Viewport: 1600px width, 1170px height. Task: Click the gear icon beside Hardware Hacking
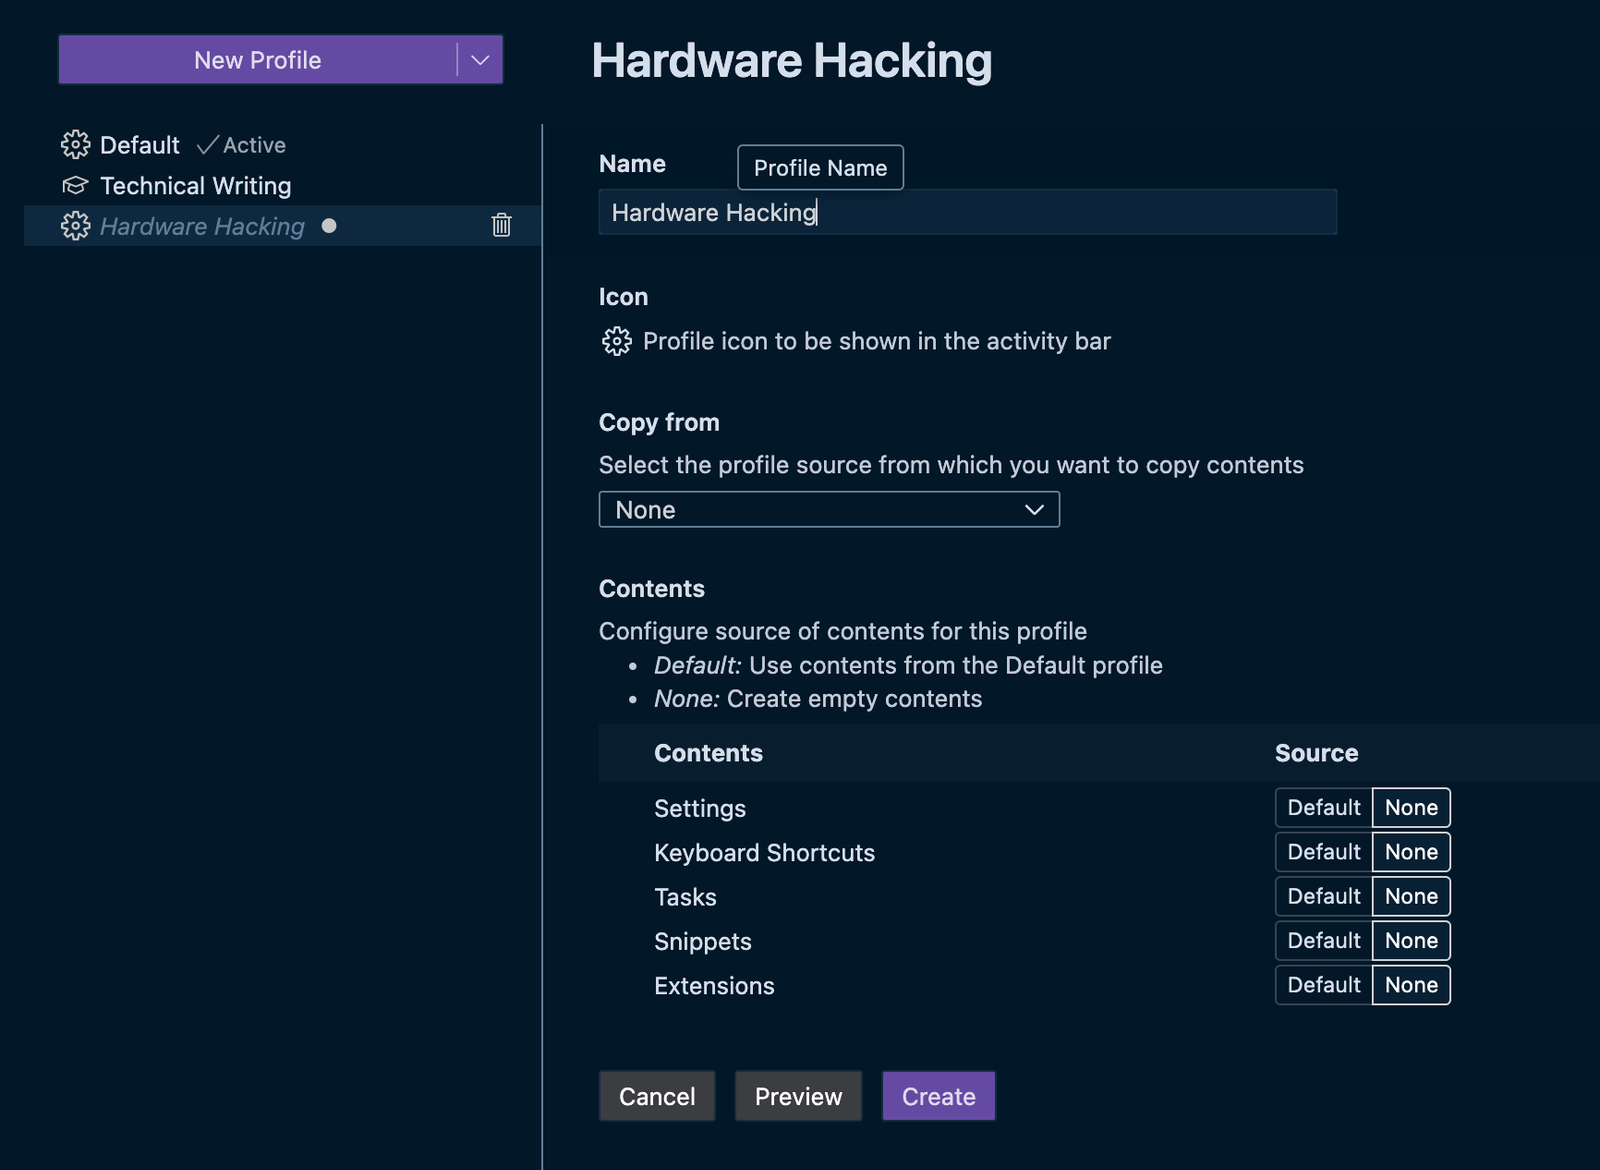[x=74, y=226]
